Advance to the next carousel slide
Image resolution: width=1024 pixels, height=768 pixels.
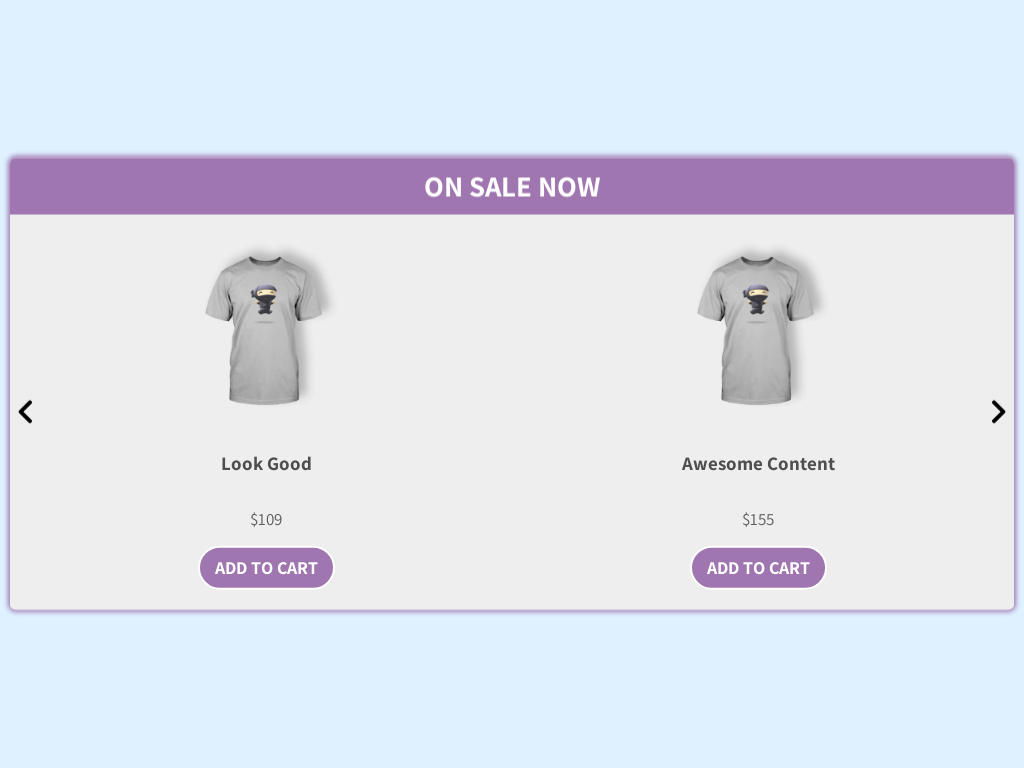(x=998, y=412)
